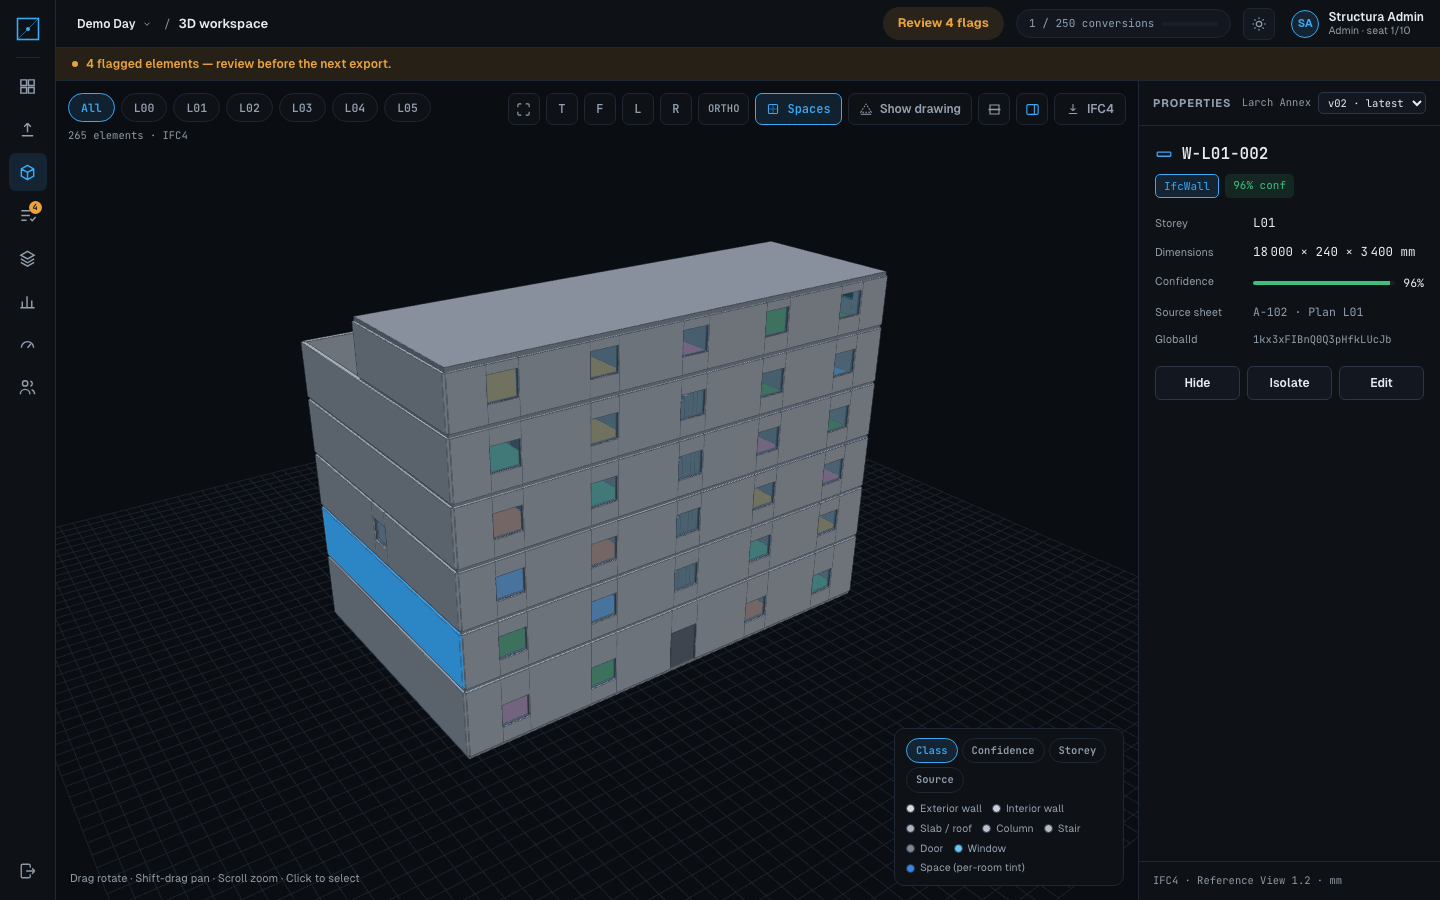Toggle the light/dark theme sun icon
The image size is (1440, 900).
coord(1259,24)
